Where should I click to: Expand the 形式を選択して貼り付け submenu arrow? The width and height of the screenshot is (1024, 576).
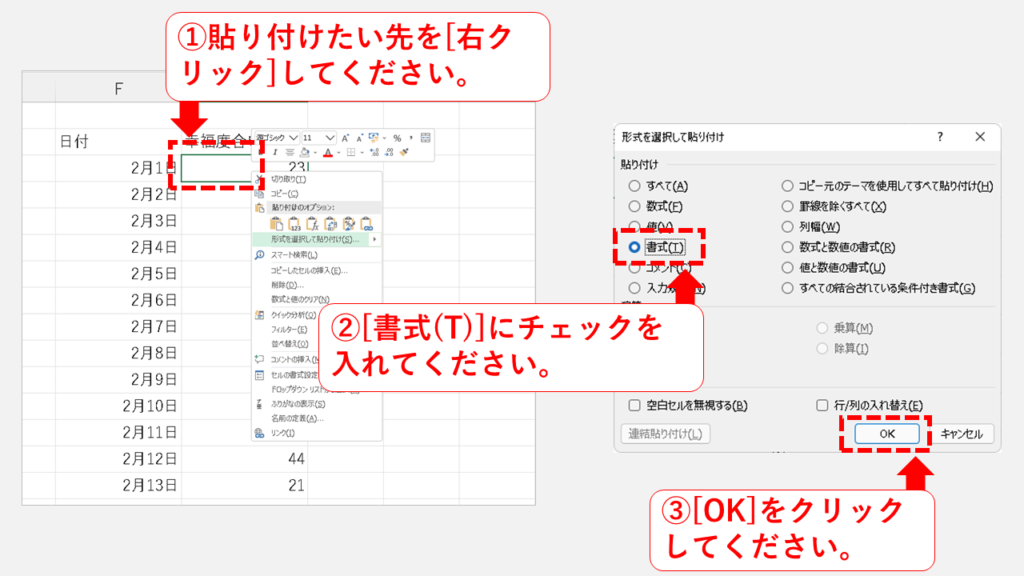pos(375,240)
